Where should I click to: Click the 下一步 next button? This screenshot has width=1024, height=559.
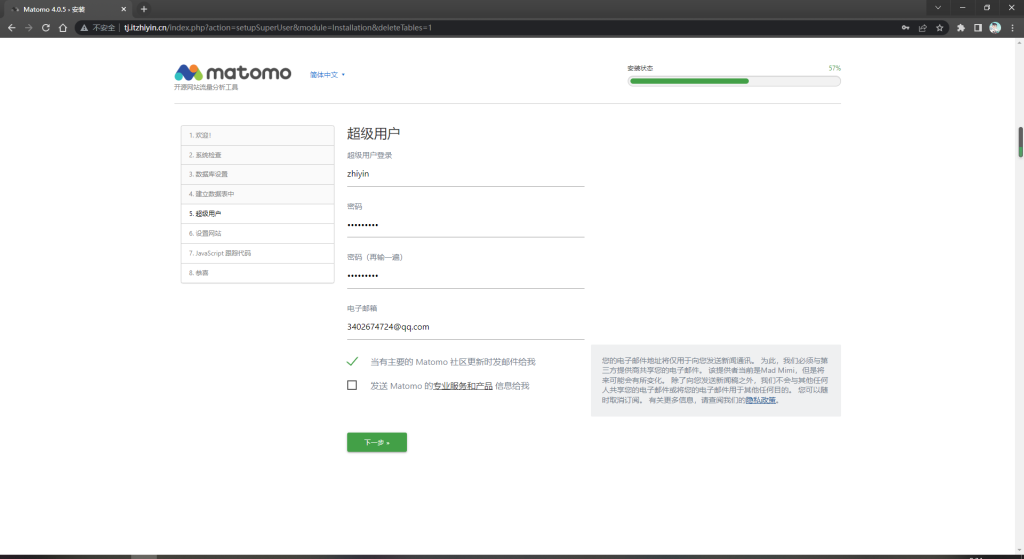(376, 442)
